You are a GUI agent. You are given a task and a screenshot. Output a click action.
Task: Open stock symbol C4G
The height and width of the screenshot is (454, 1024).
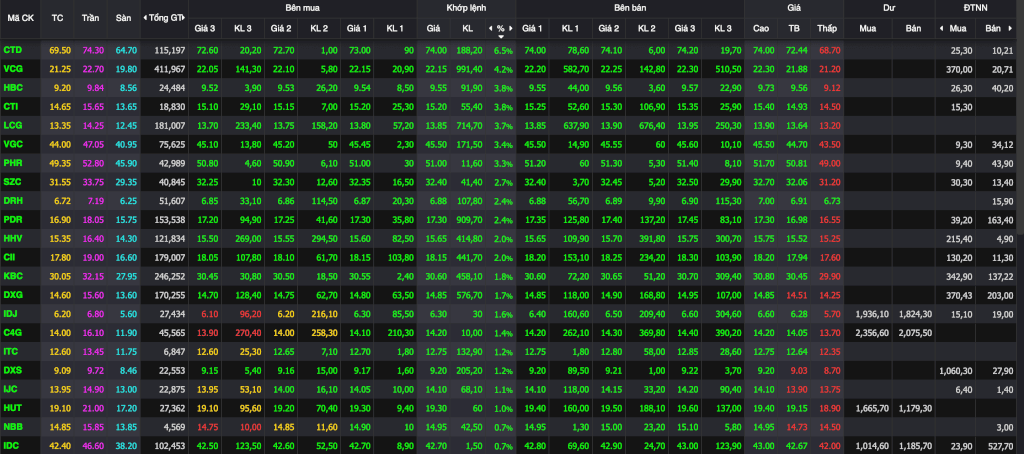tap(12, 332)
